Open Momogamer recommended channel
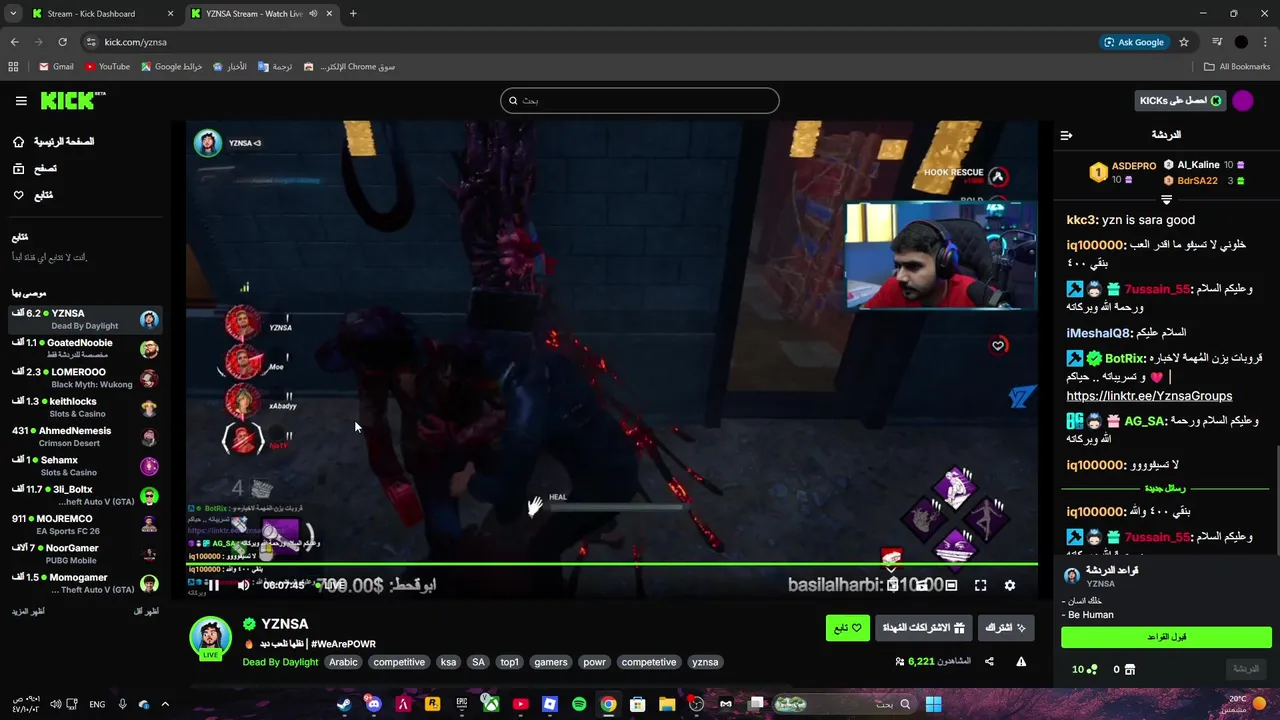Viewport: 1280px width, 720px height. [x=85, y=583]
